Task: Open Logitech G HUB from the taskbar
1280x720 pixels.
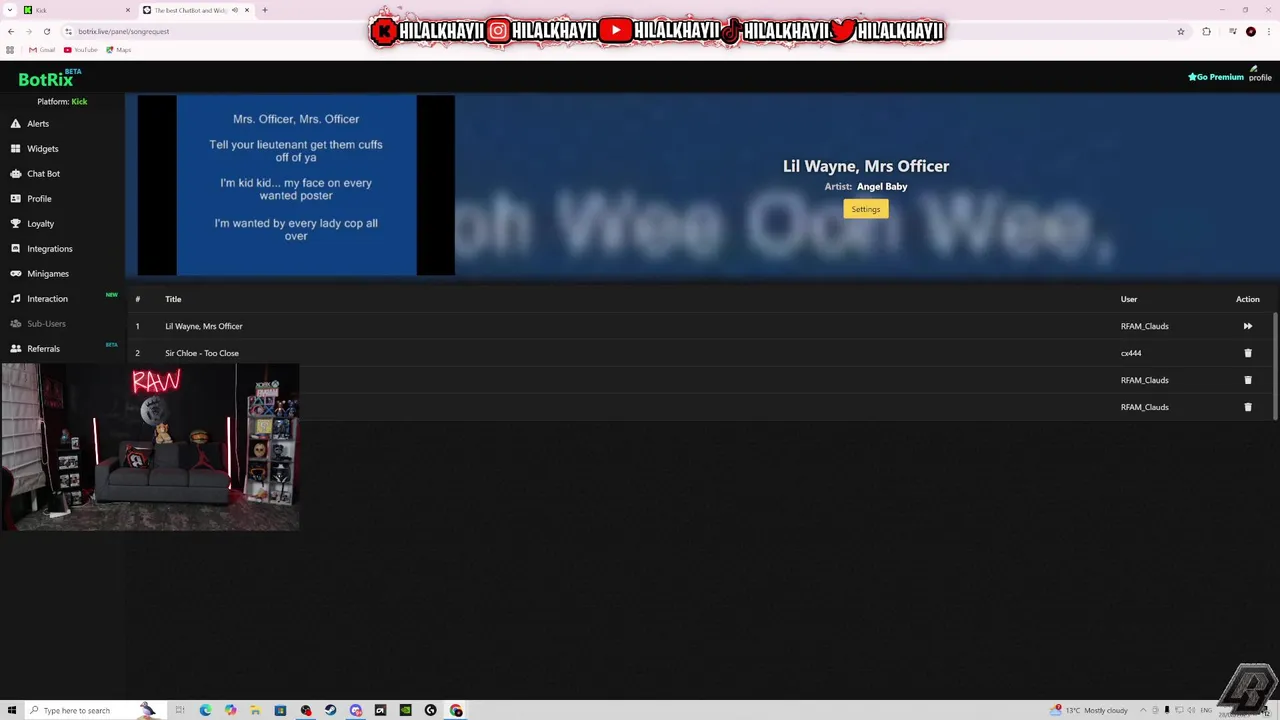Action: coord(431,710)
